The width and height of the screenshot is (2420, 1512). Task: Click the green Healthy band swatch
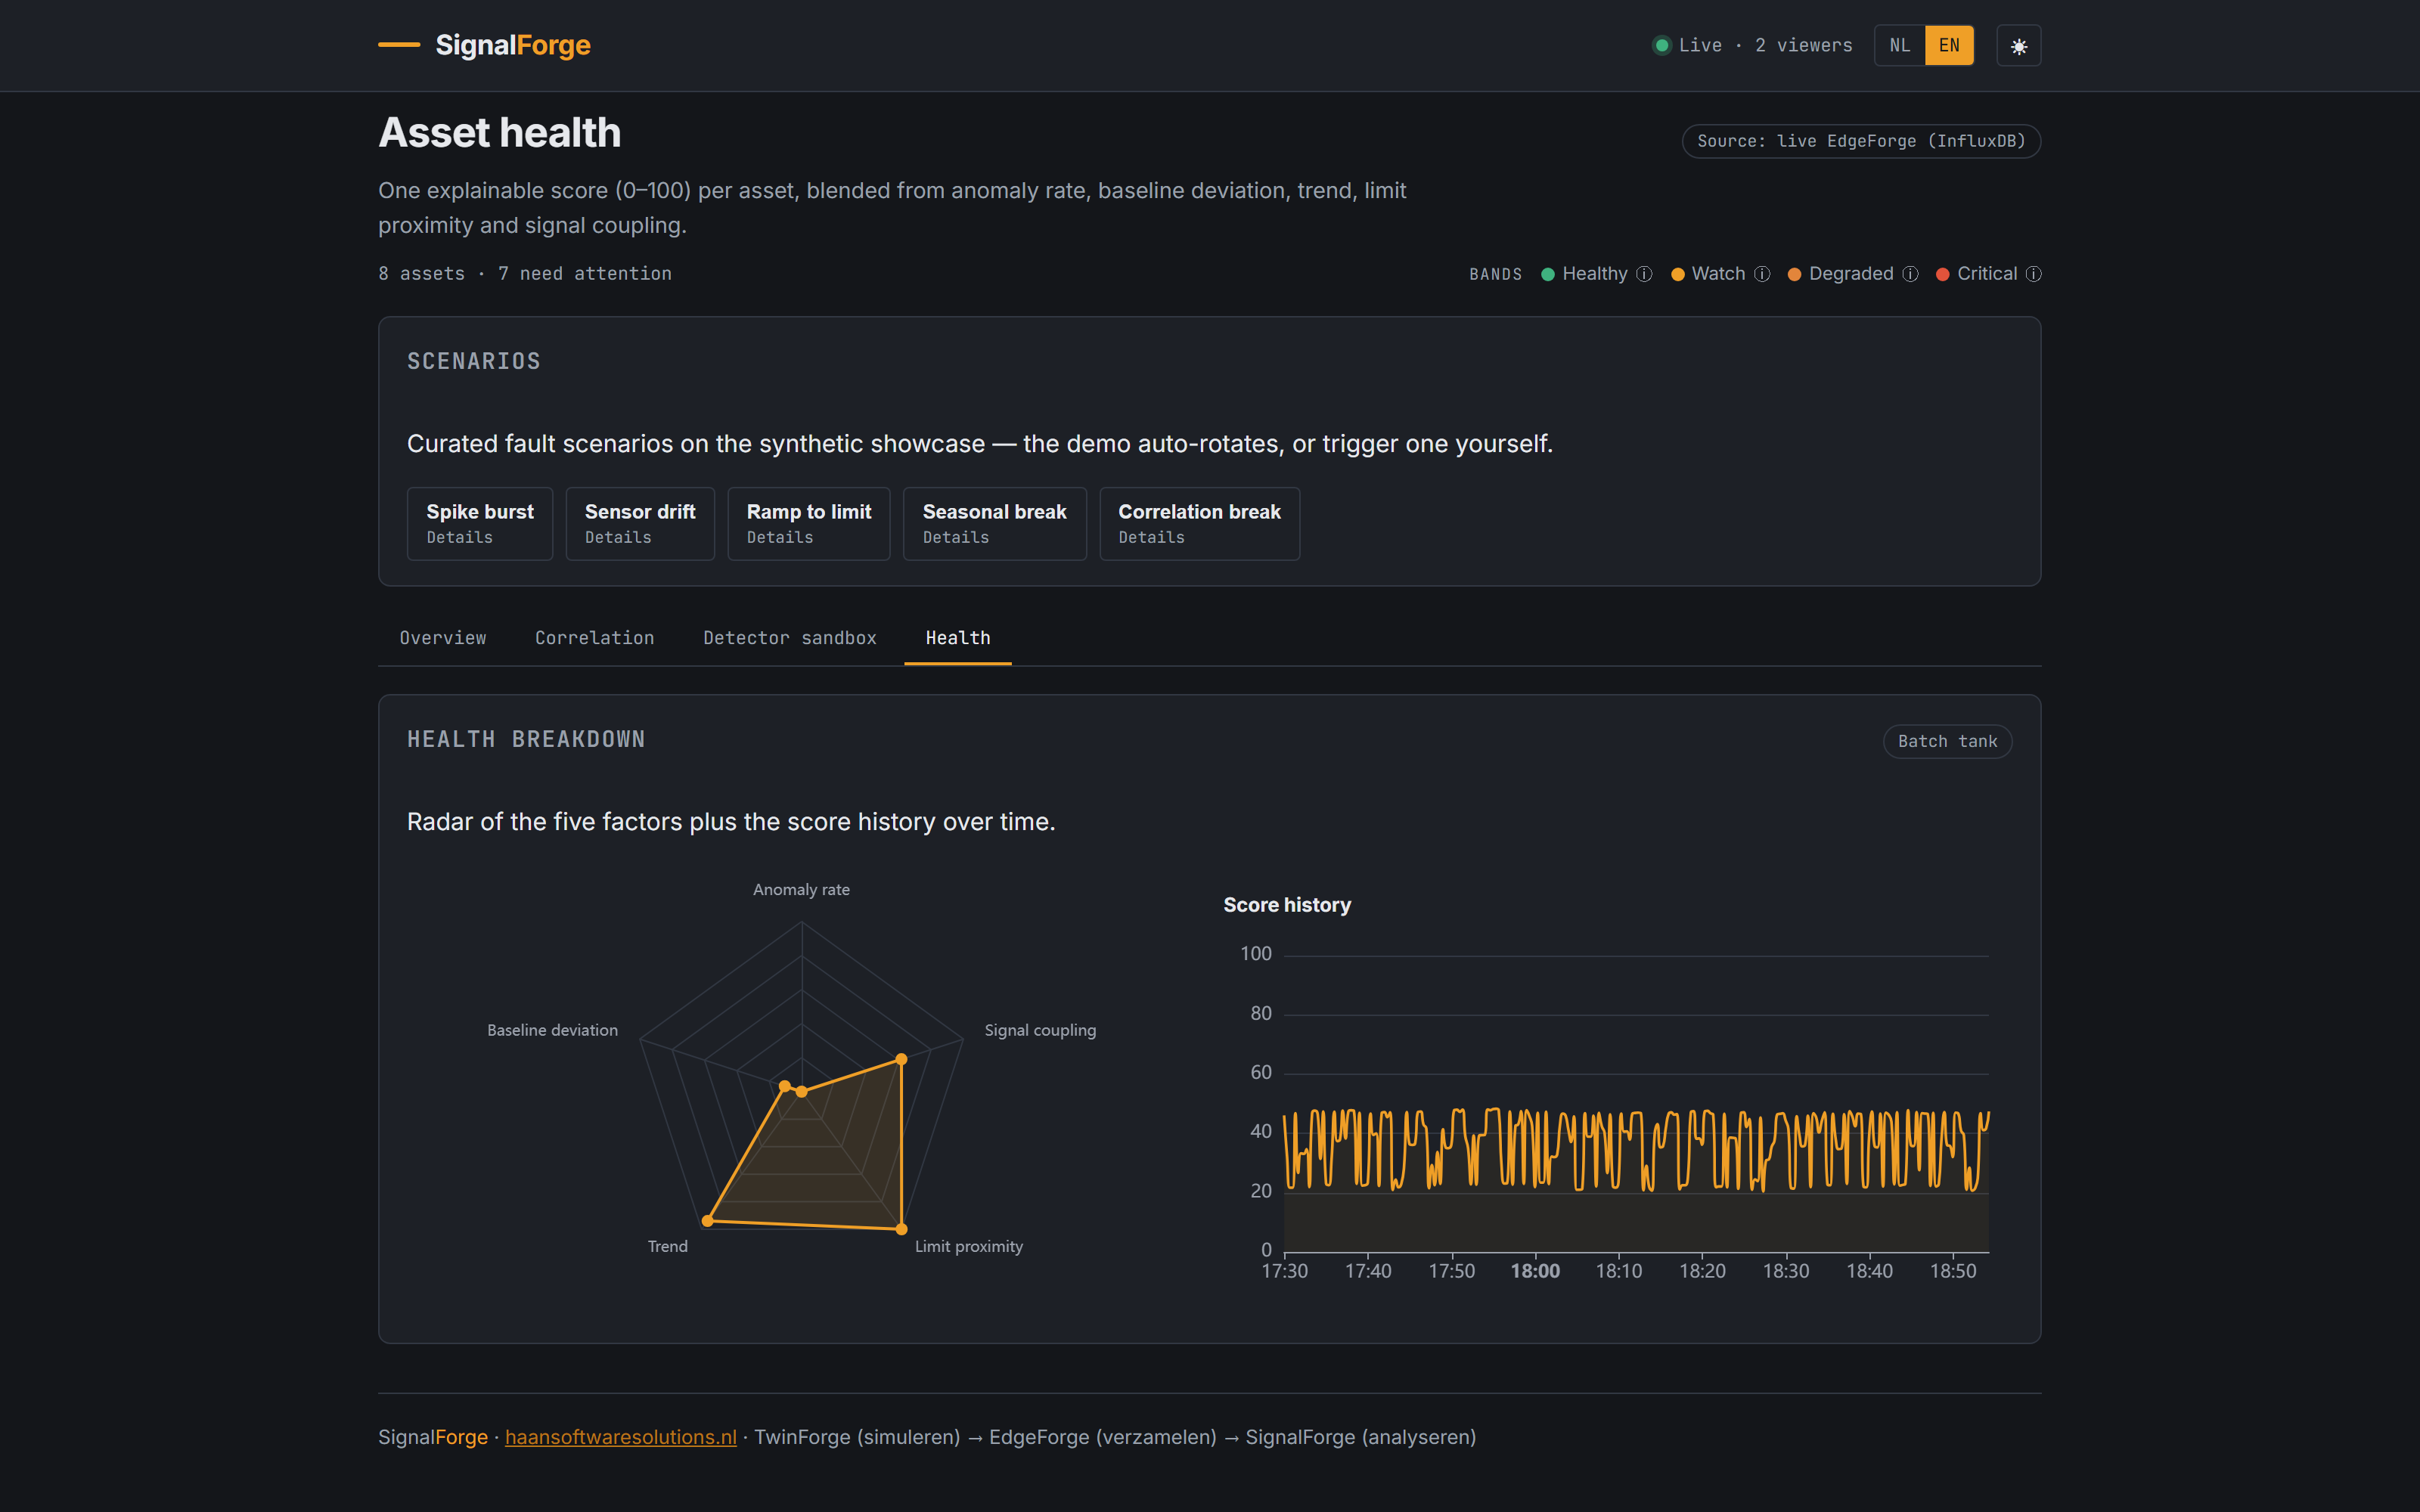tap(1548, 274)
